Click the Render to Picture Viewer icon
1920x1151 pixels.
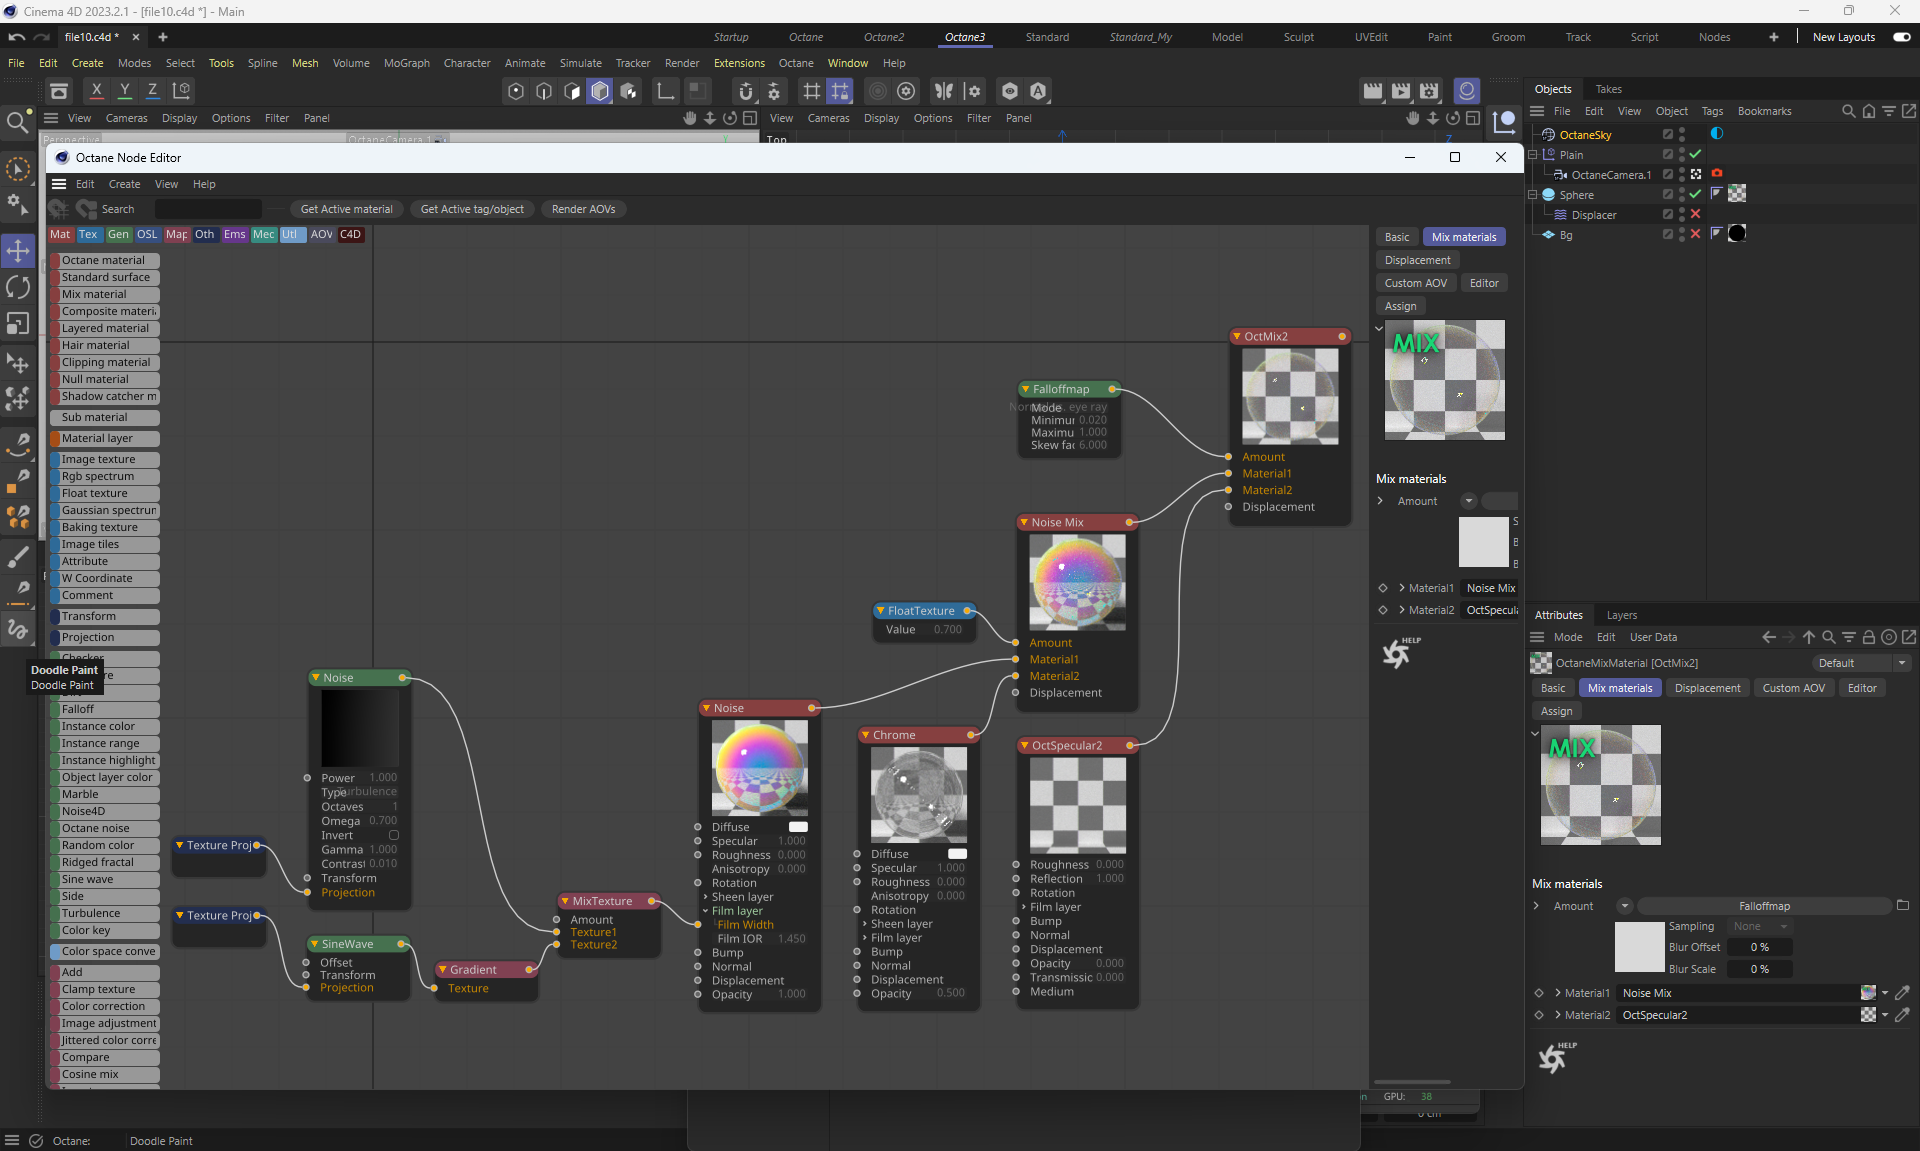coord(1401,91)
